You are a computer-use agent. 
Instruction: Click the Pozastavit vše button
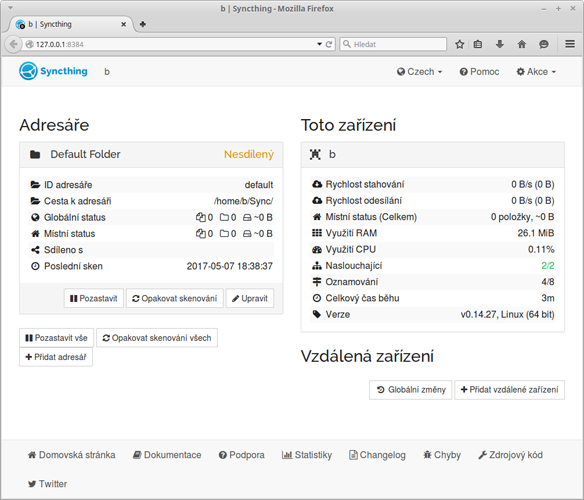click(57, 338)
